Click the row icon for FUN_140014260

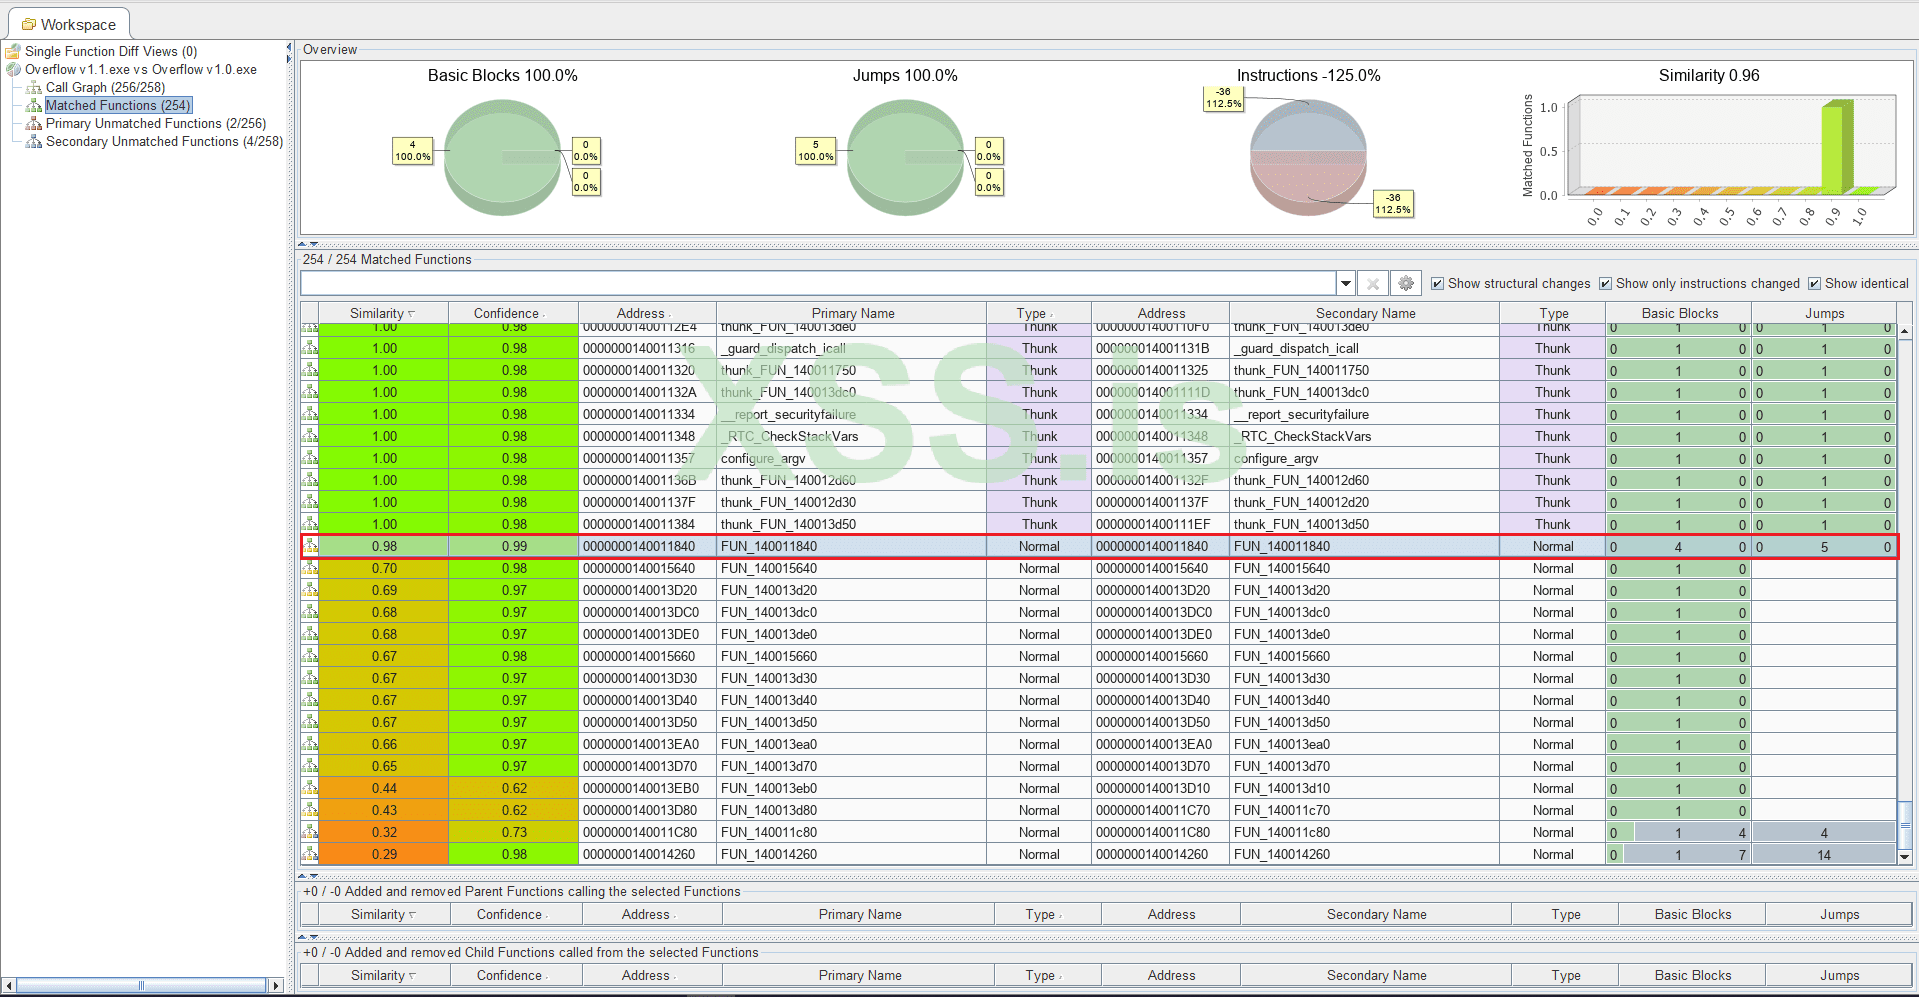[x=310, y=854]
